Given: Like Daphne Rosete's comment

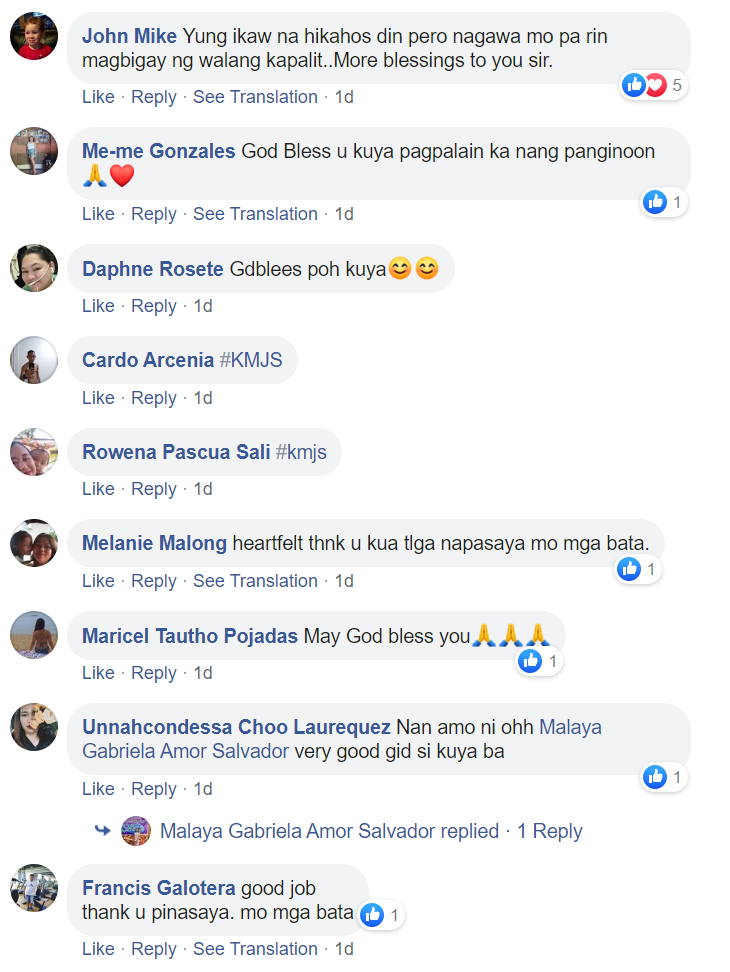Looking at the screenshot, I should pyautogui.click(x=98, y=306).
